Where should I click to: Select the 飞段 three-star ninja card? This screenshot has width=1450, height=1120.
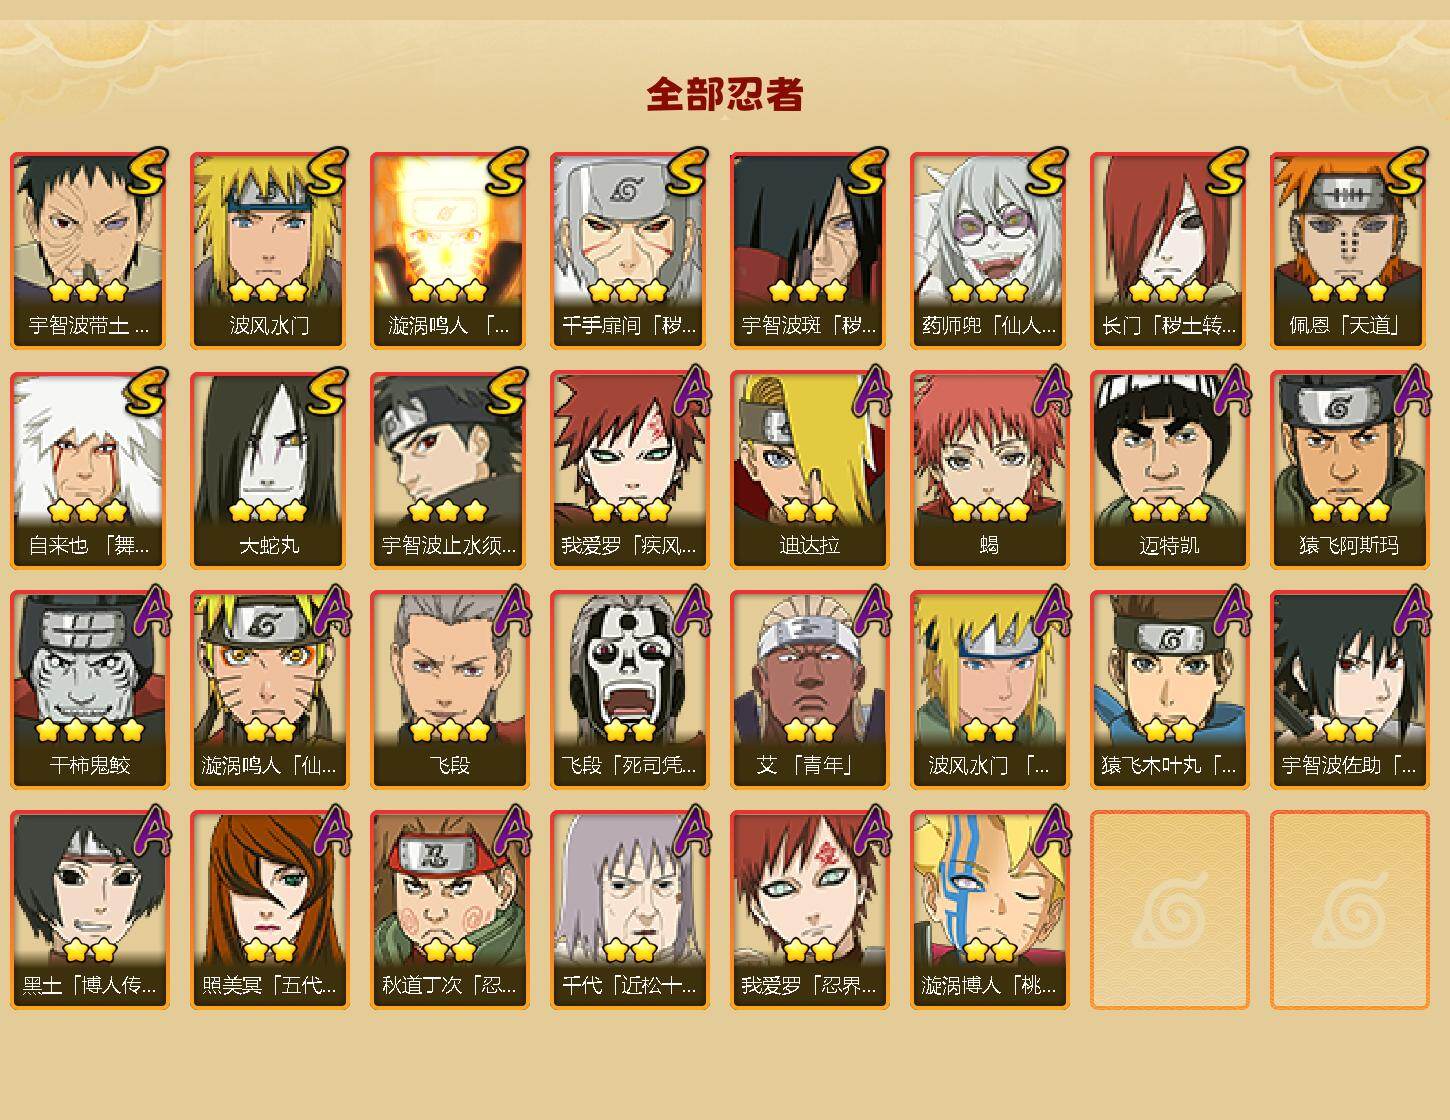449,690
